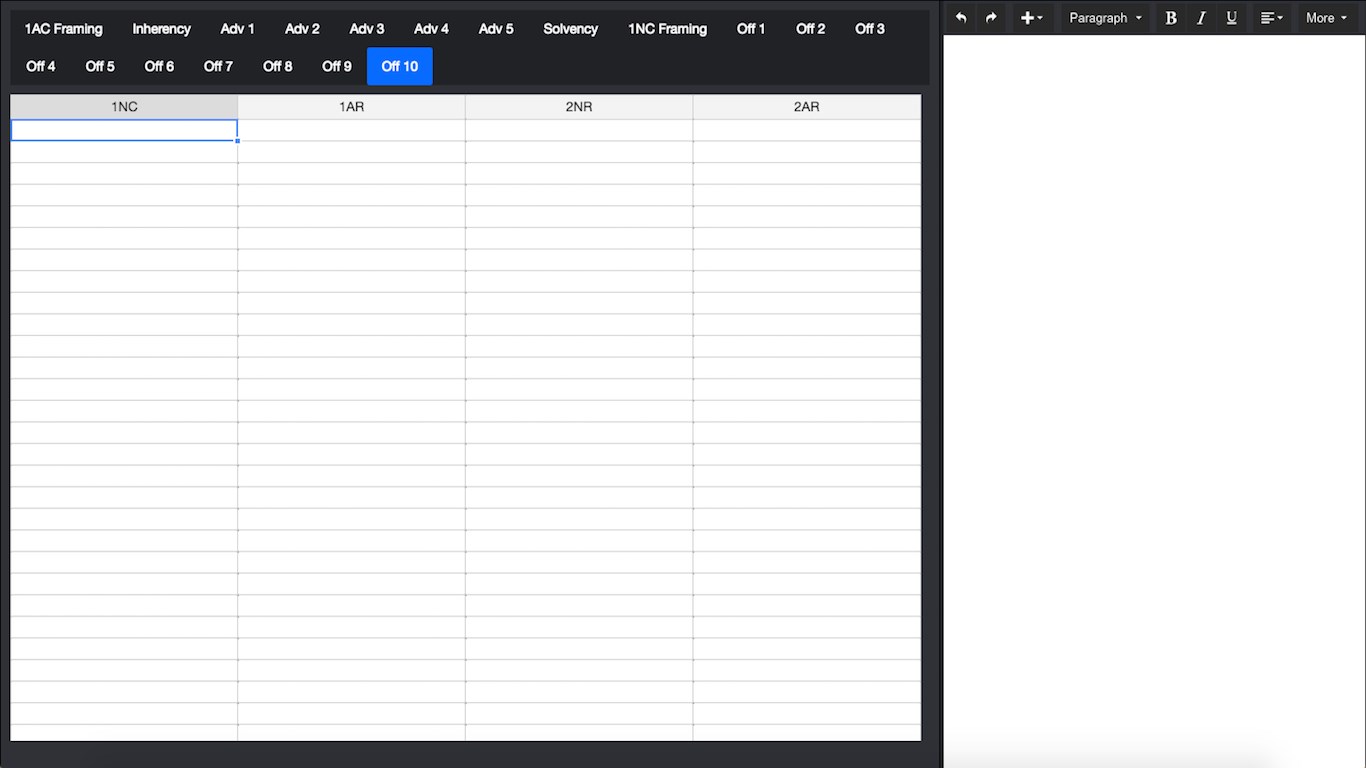Toggle underline formatting
The image size is (1366, 768).
(x=1231, y=18)
